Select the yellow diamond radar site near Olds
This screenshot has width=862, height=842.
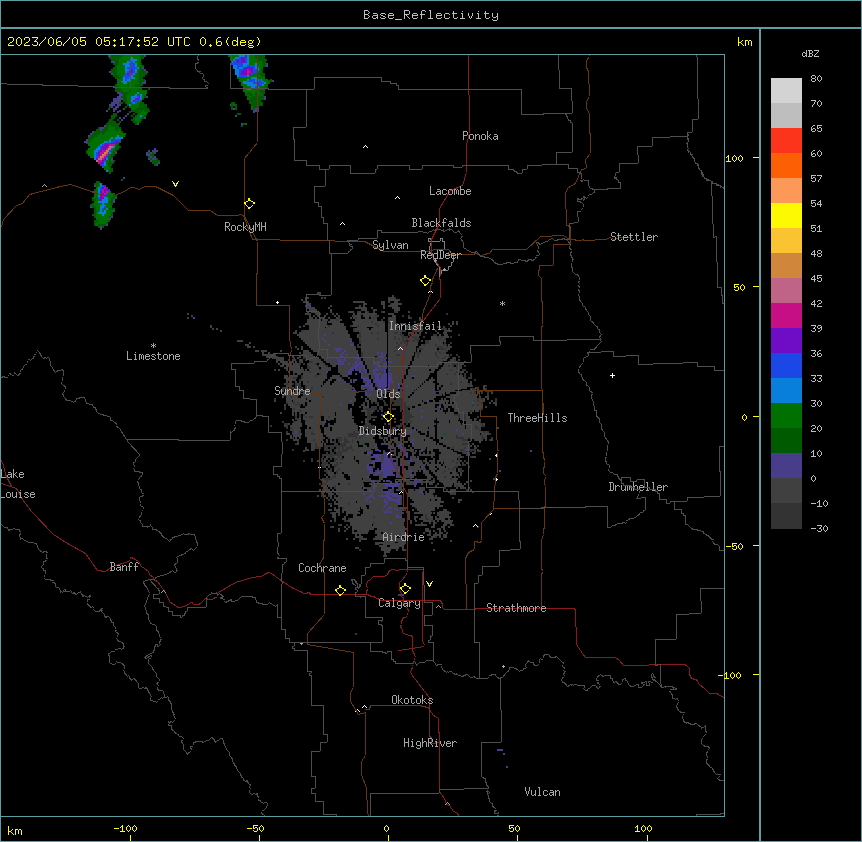(388, 416)
